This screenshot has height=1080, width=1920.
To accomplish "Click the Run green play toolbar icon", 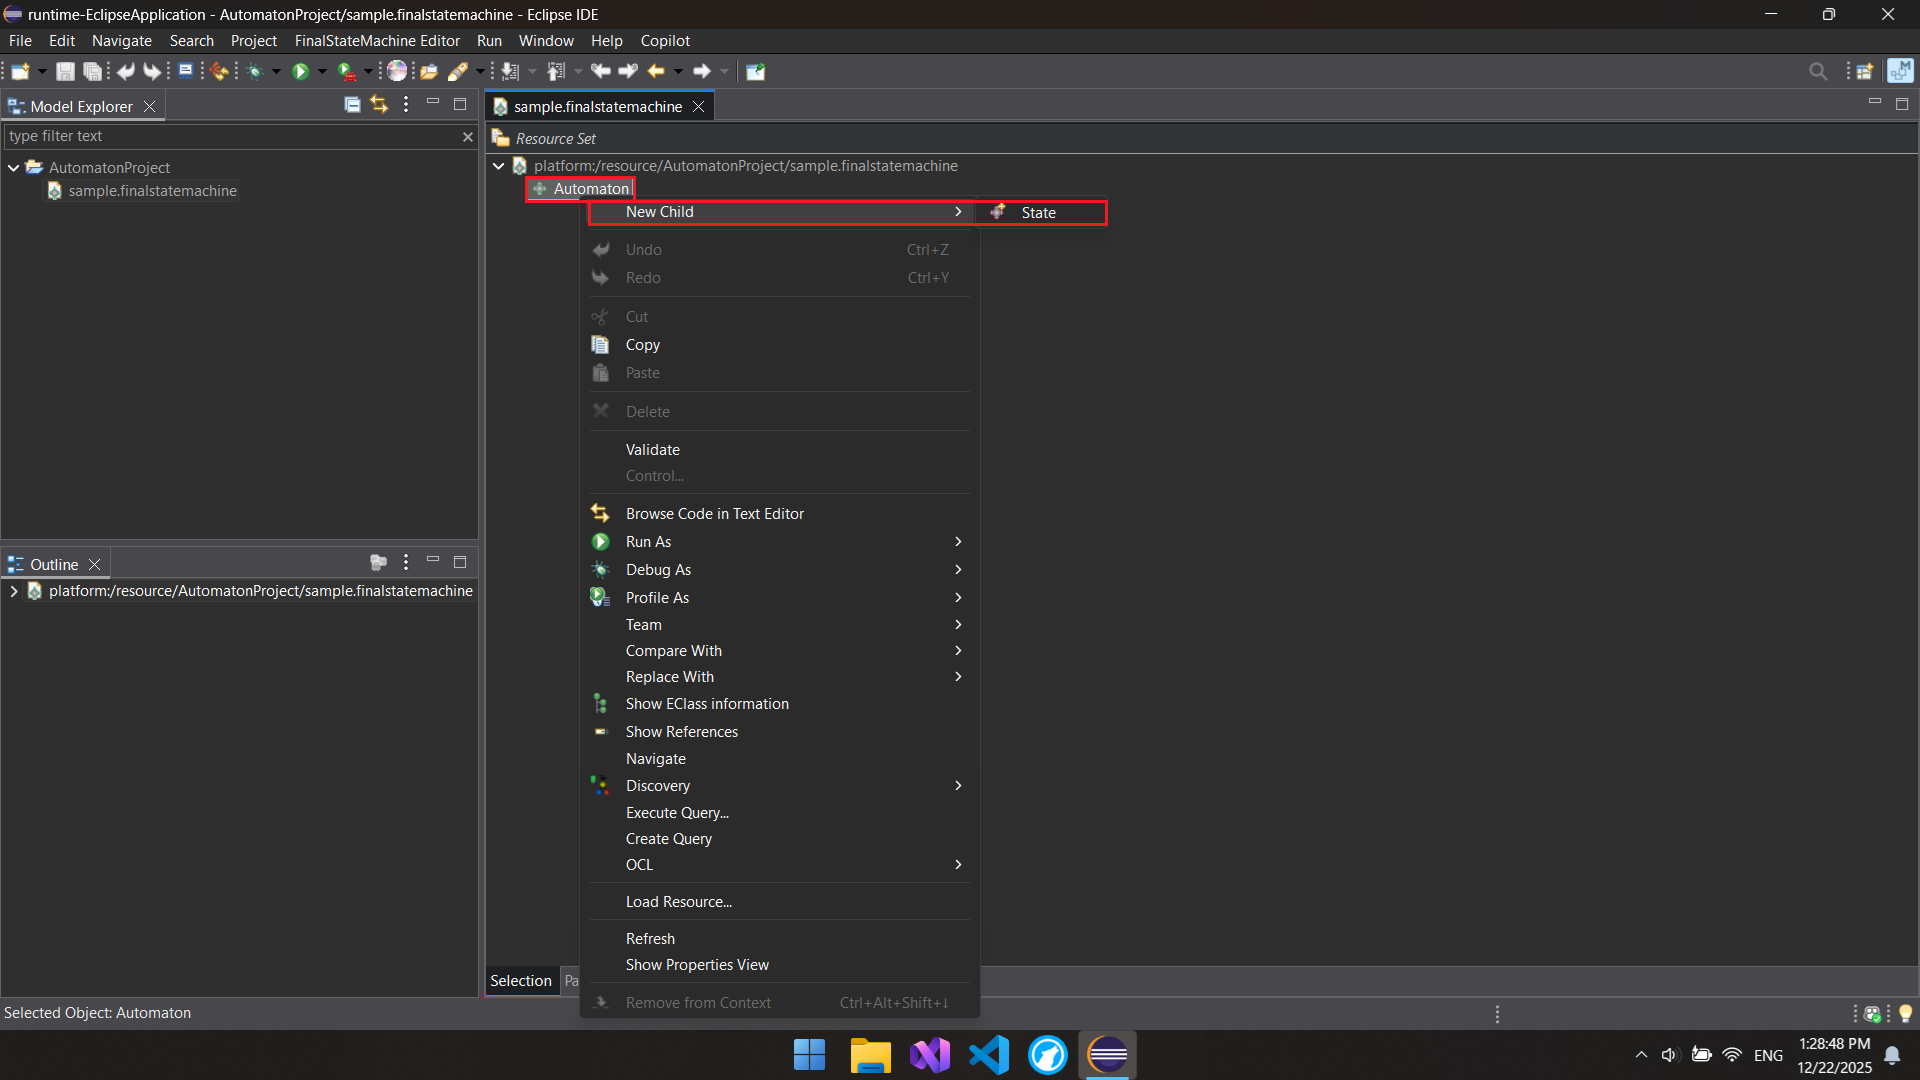I will pyautogui.click(x=300, y=71).
